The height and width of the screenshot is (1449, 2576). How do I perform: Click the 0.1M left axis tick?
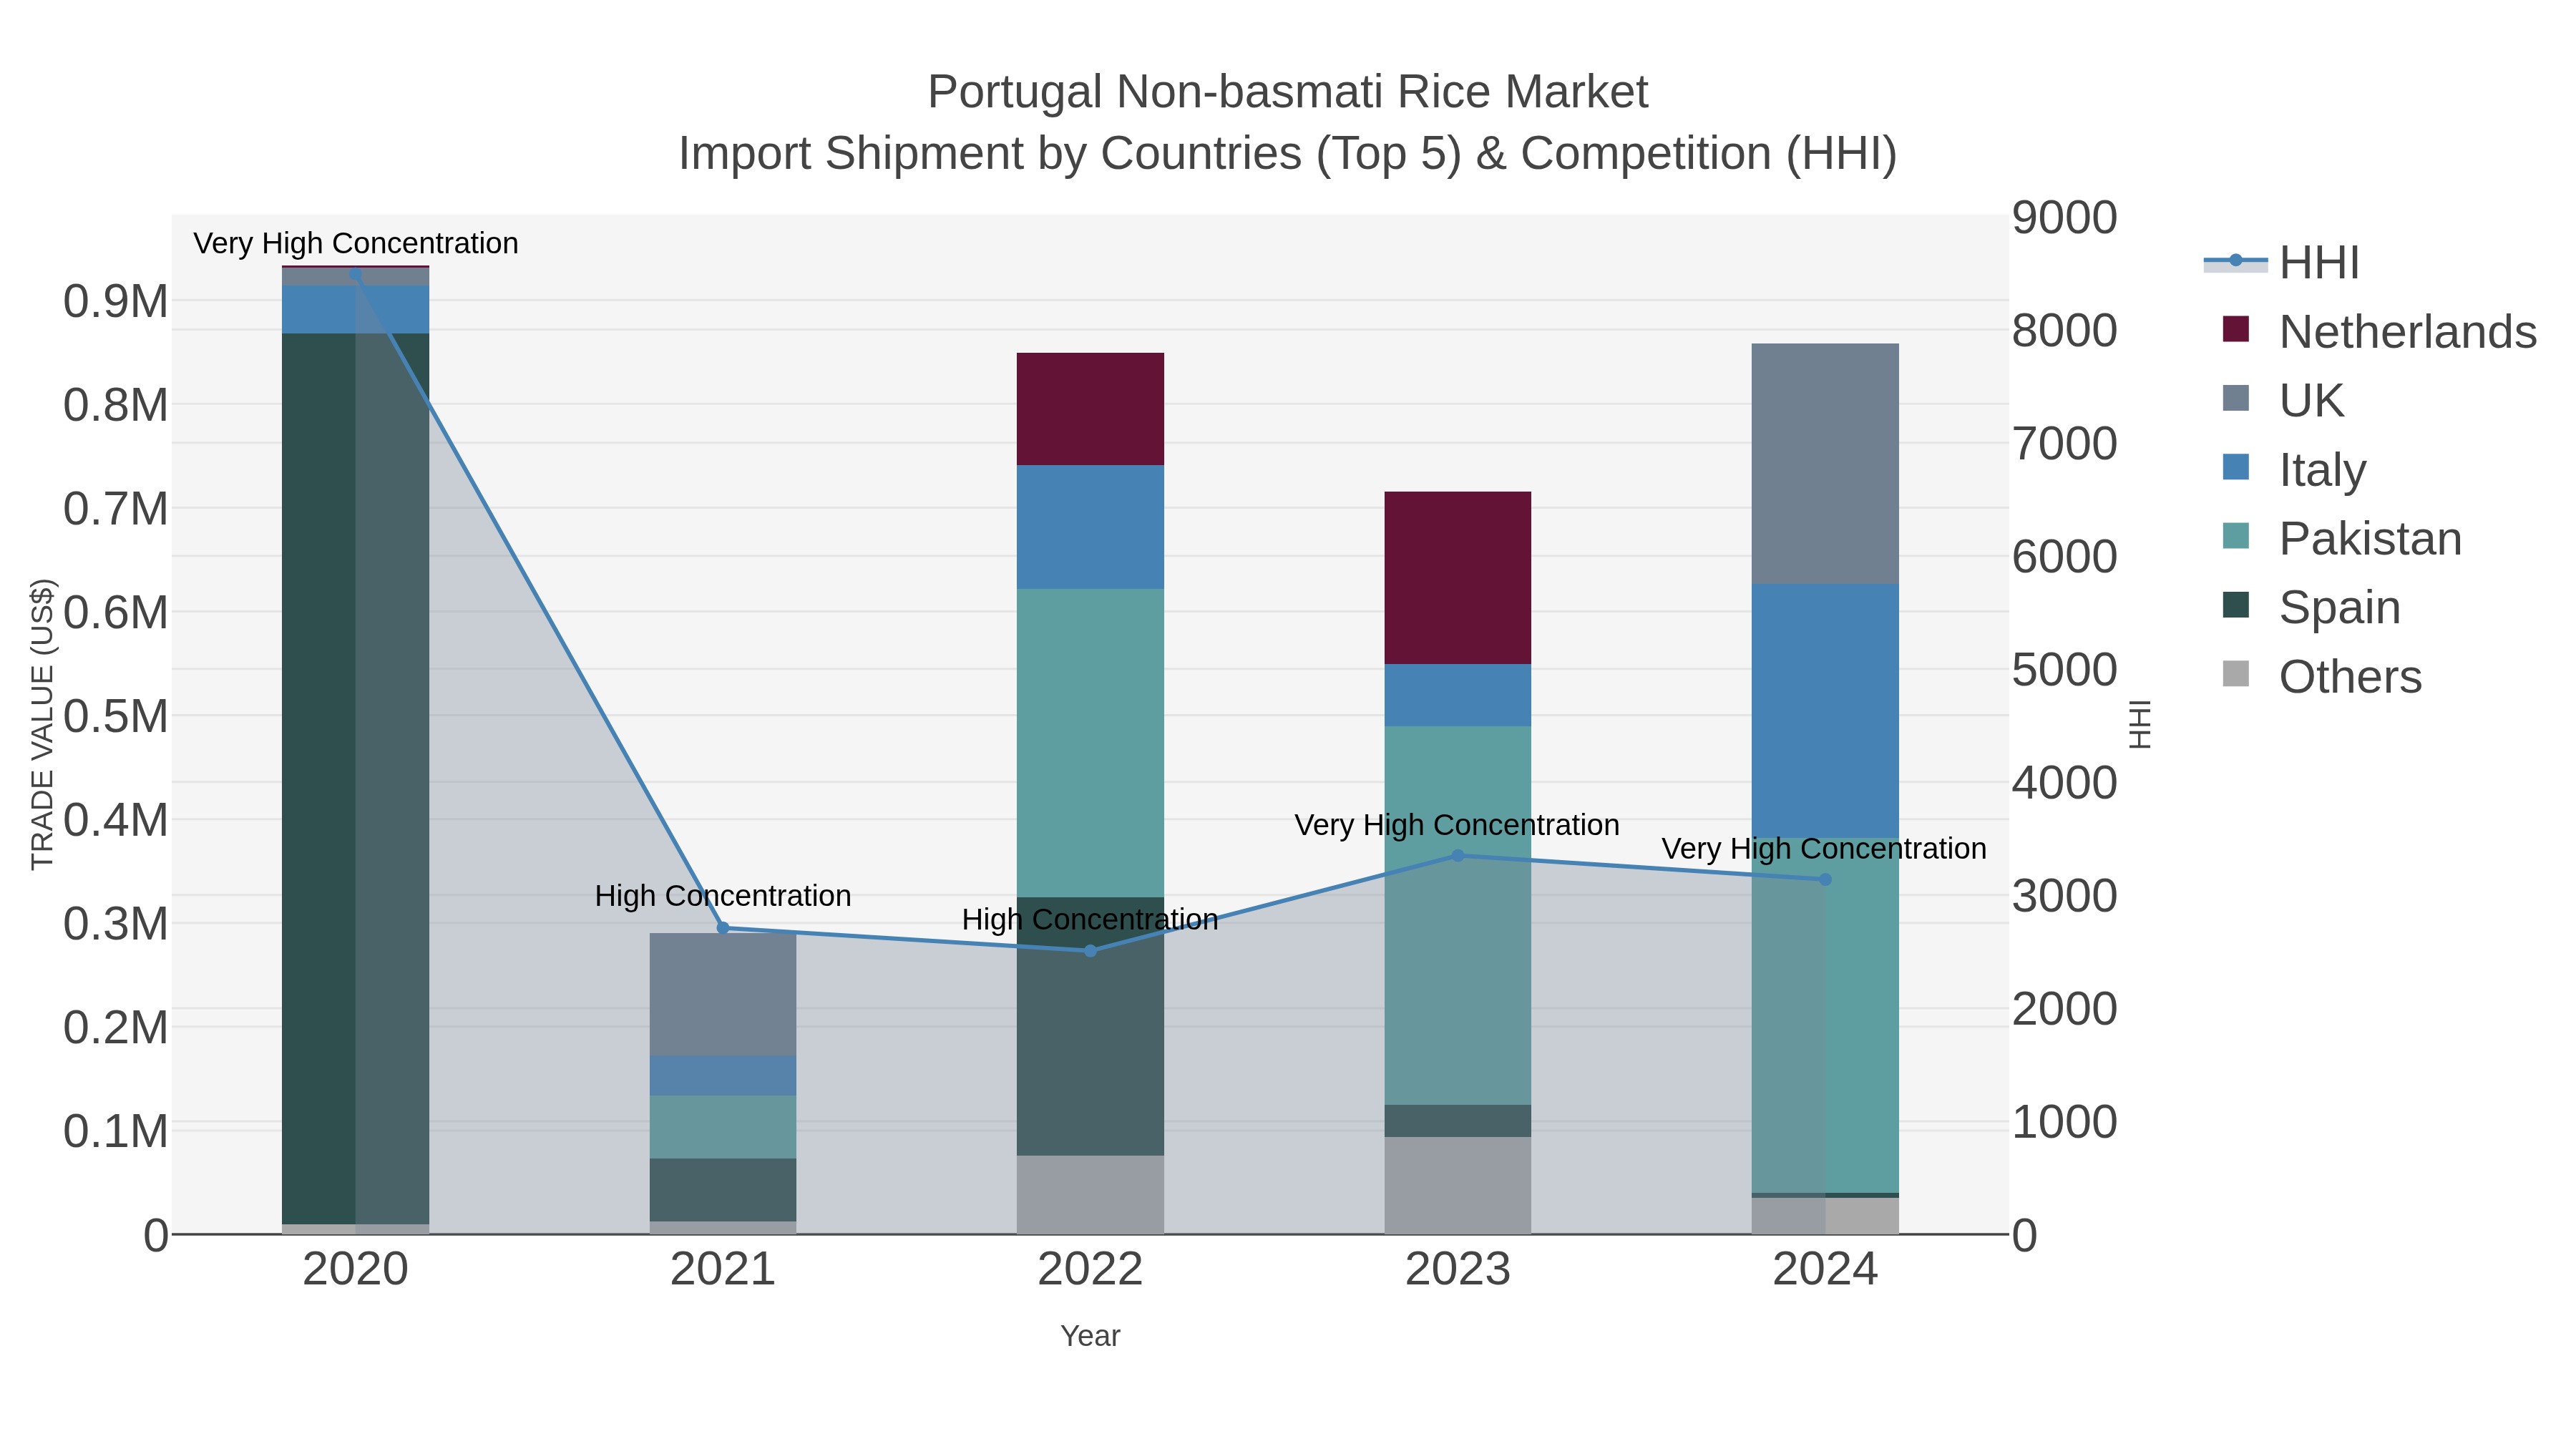[x=116, y=1131]
